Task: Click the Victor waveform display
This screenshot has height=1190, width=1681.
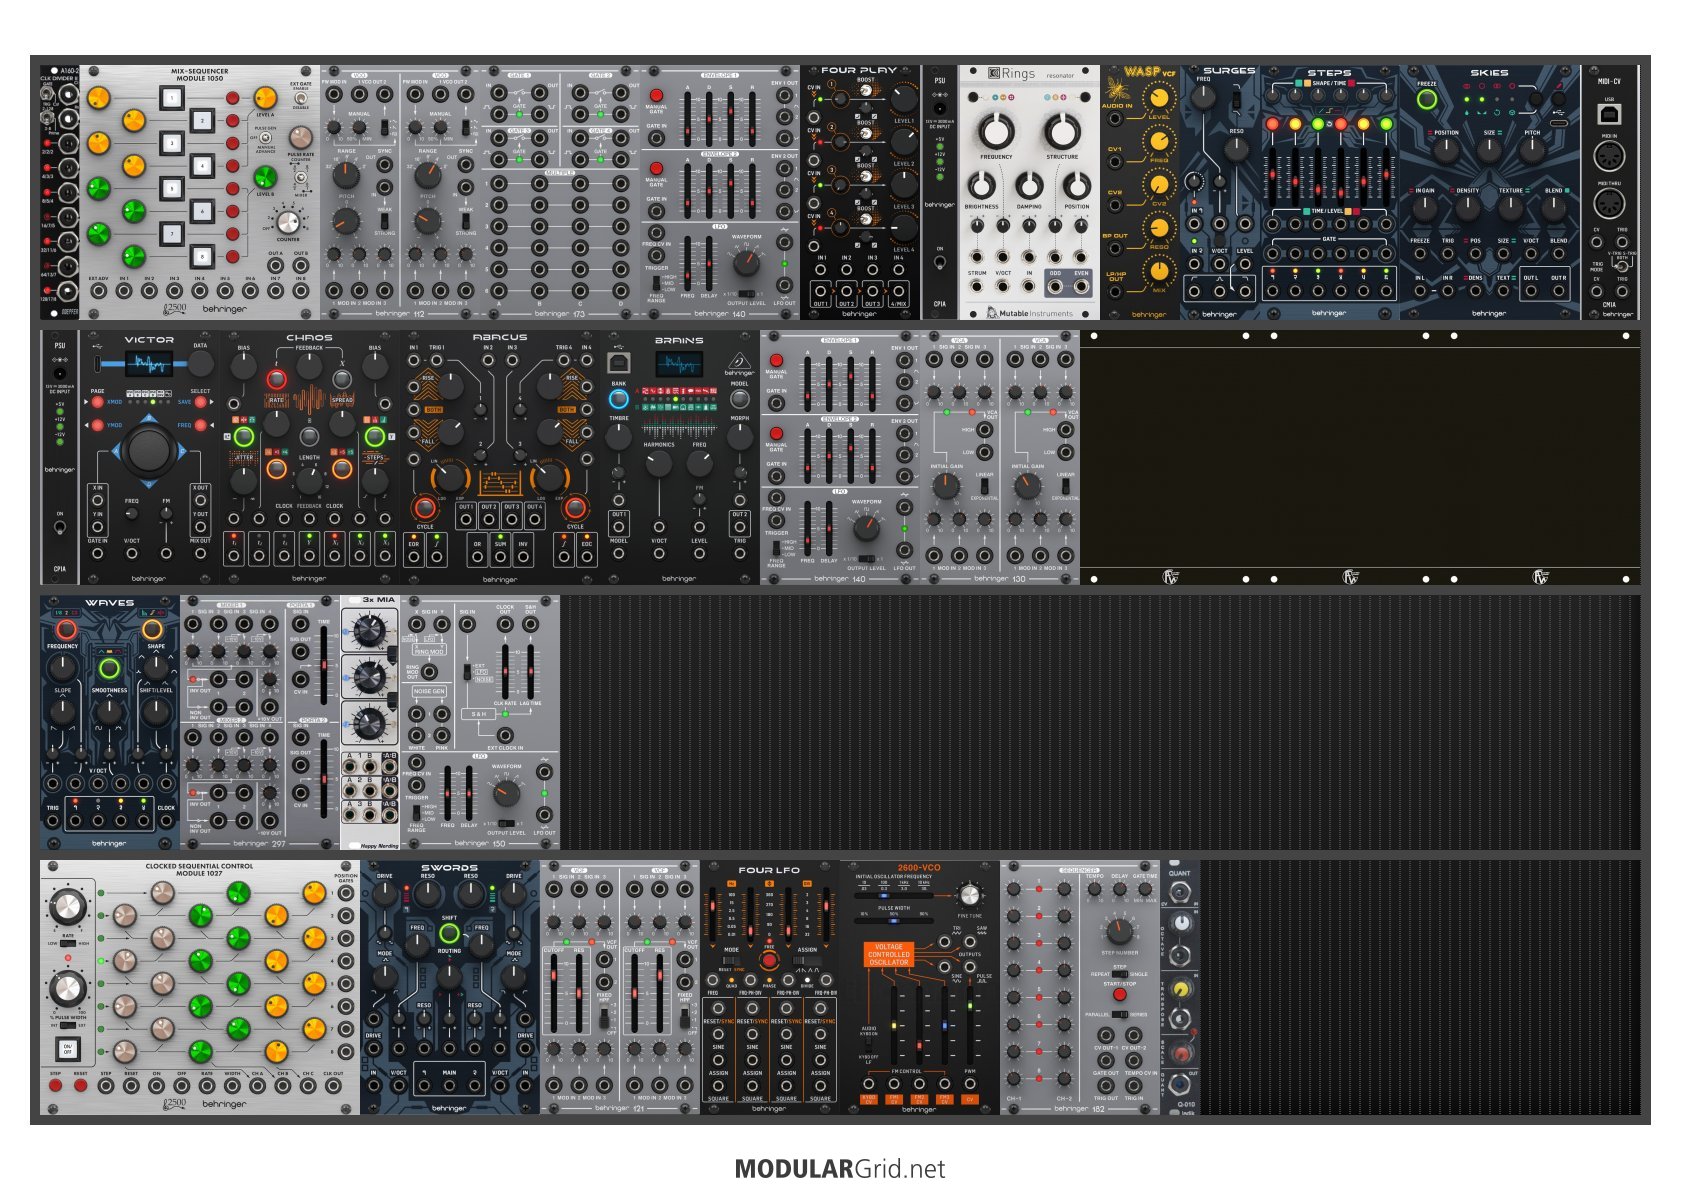Action: pyautogui.click(x=149, y=363)
